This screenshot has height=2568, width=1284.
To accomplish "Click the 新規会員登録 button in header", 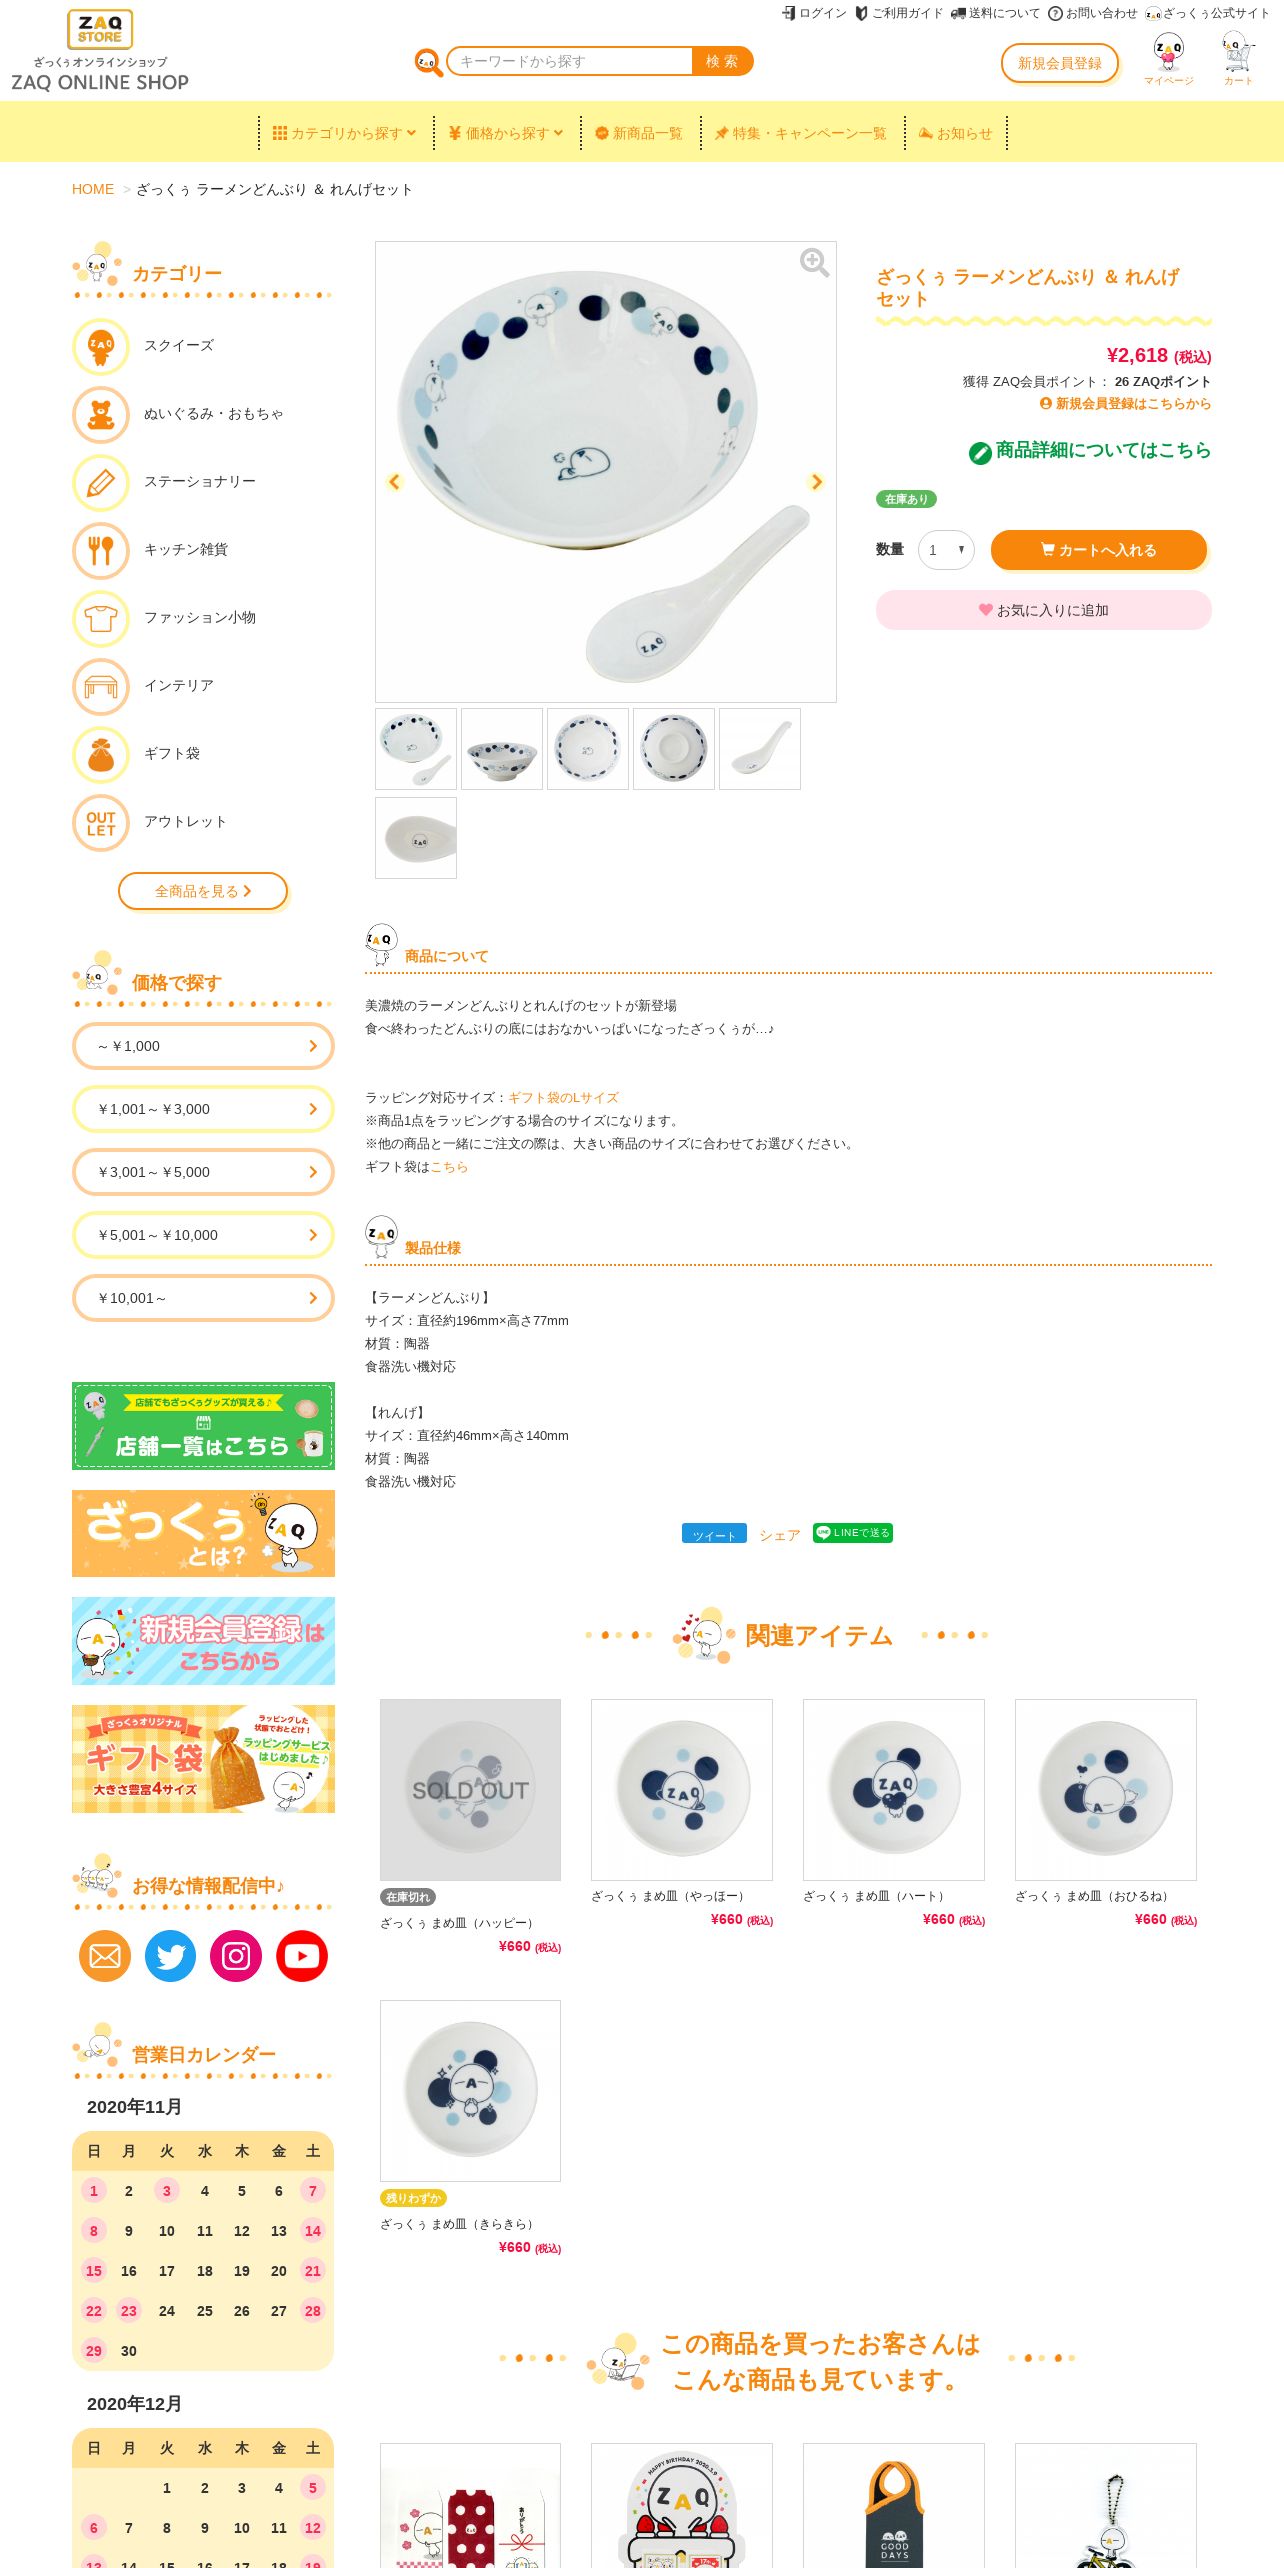I will tap(1060, 63).
